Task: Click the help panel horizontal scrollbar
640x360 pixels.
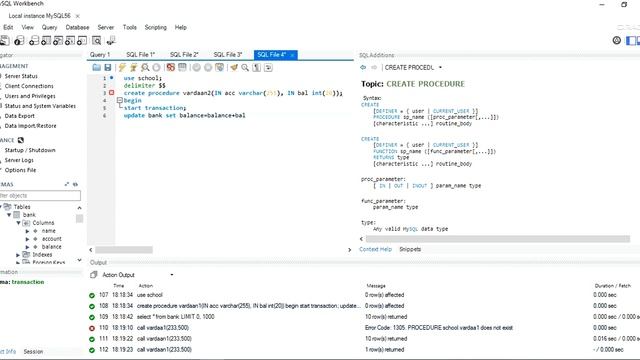Action: [x=498, y=239]
